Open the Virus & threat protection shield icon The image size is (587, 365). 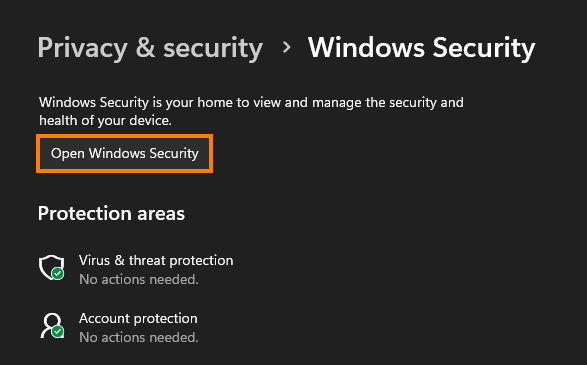pos(52,267)
